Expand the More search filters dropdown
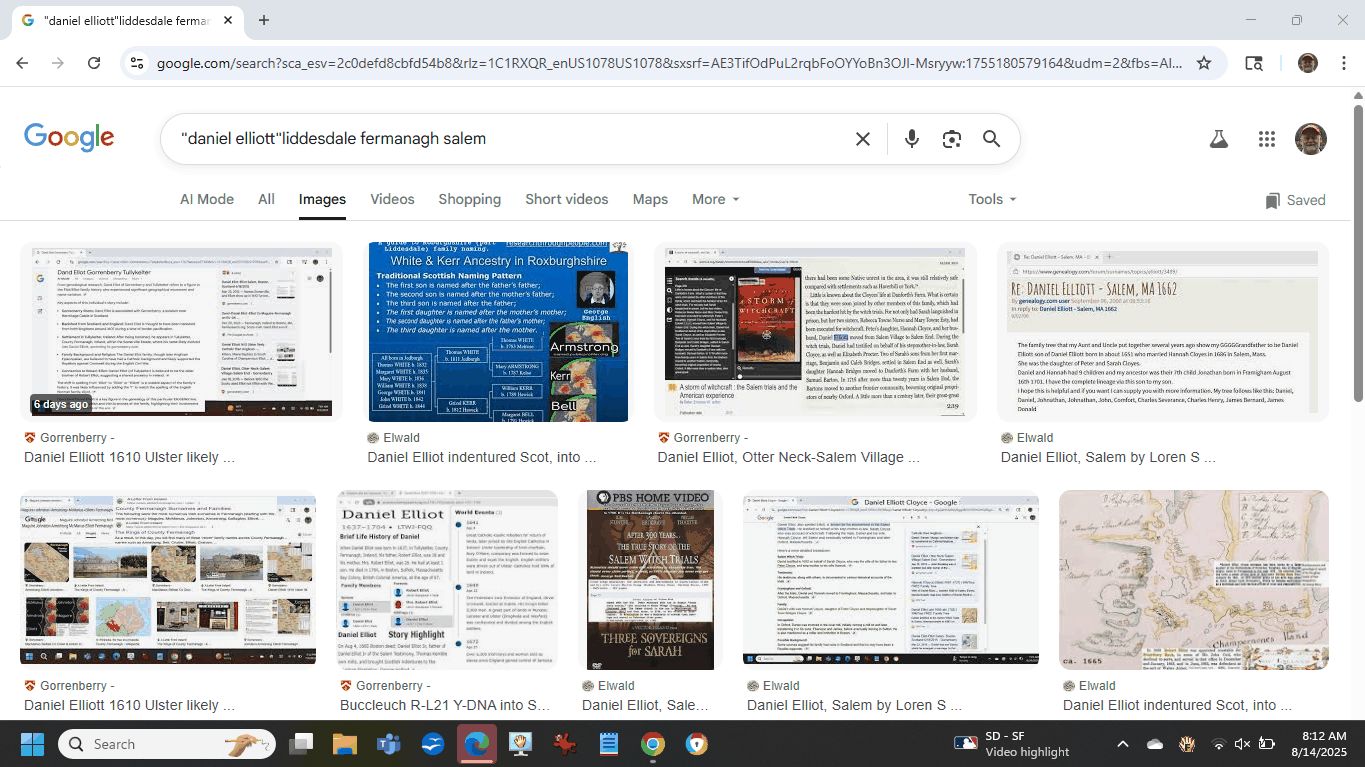The width and height of the screenshot is (1365, 767). [715, 199]
